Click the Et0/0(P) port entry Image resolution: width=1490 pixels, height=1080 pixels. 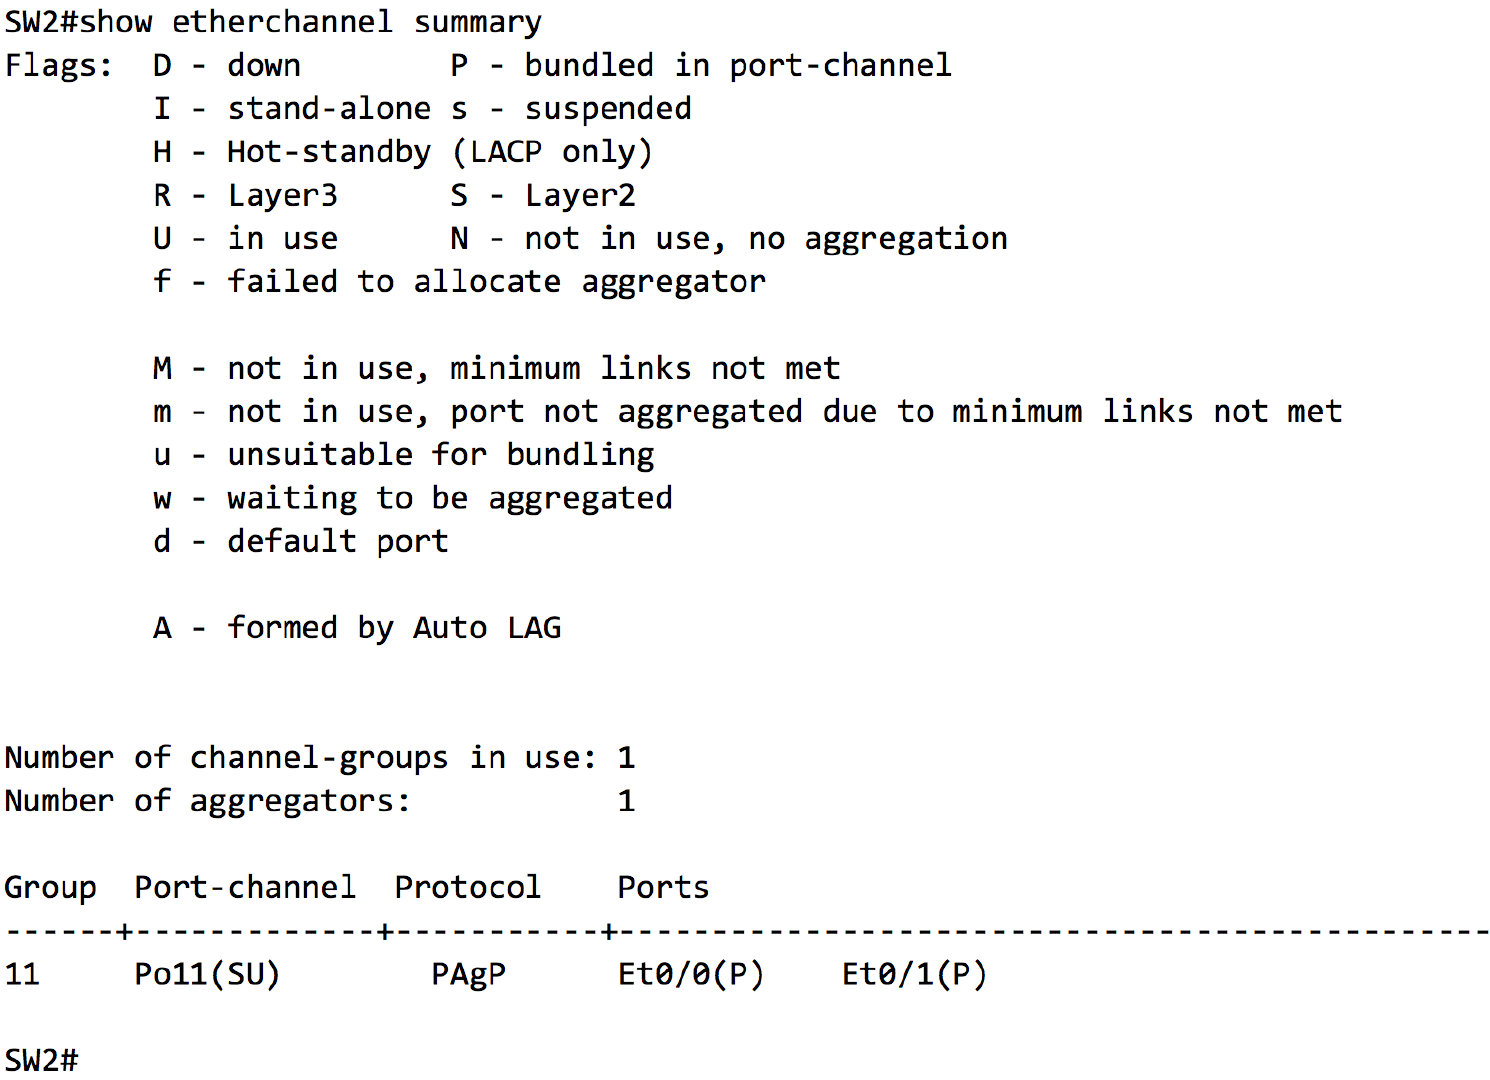690,974
